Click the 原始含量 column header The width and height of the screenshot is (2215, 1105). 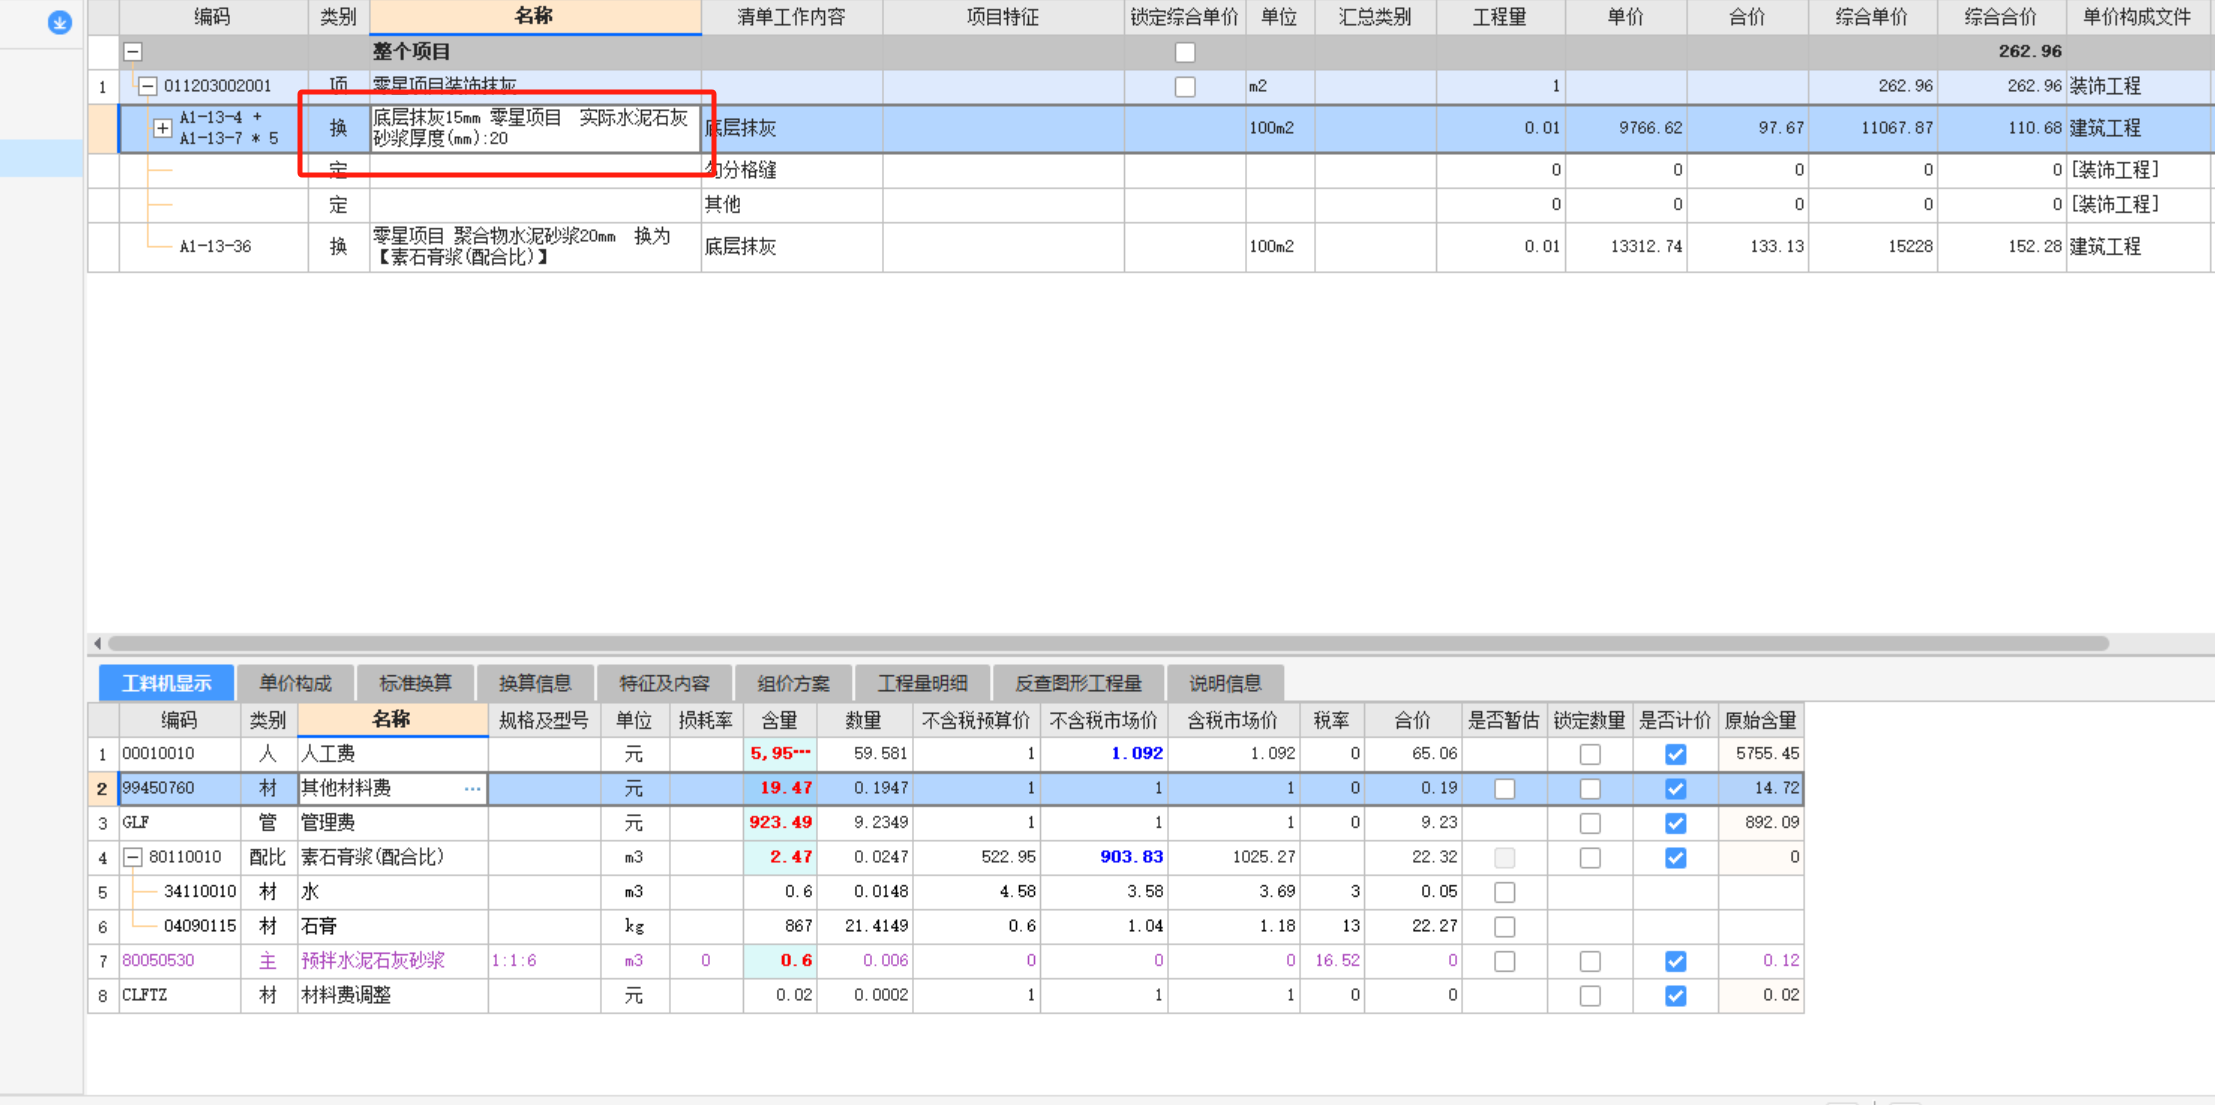click(1761, 720)
